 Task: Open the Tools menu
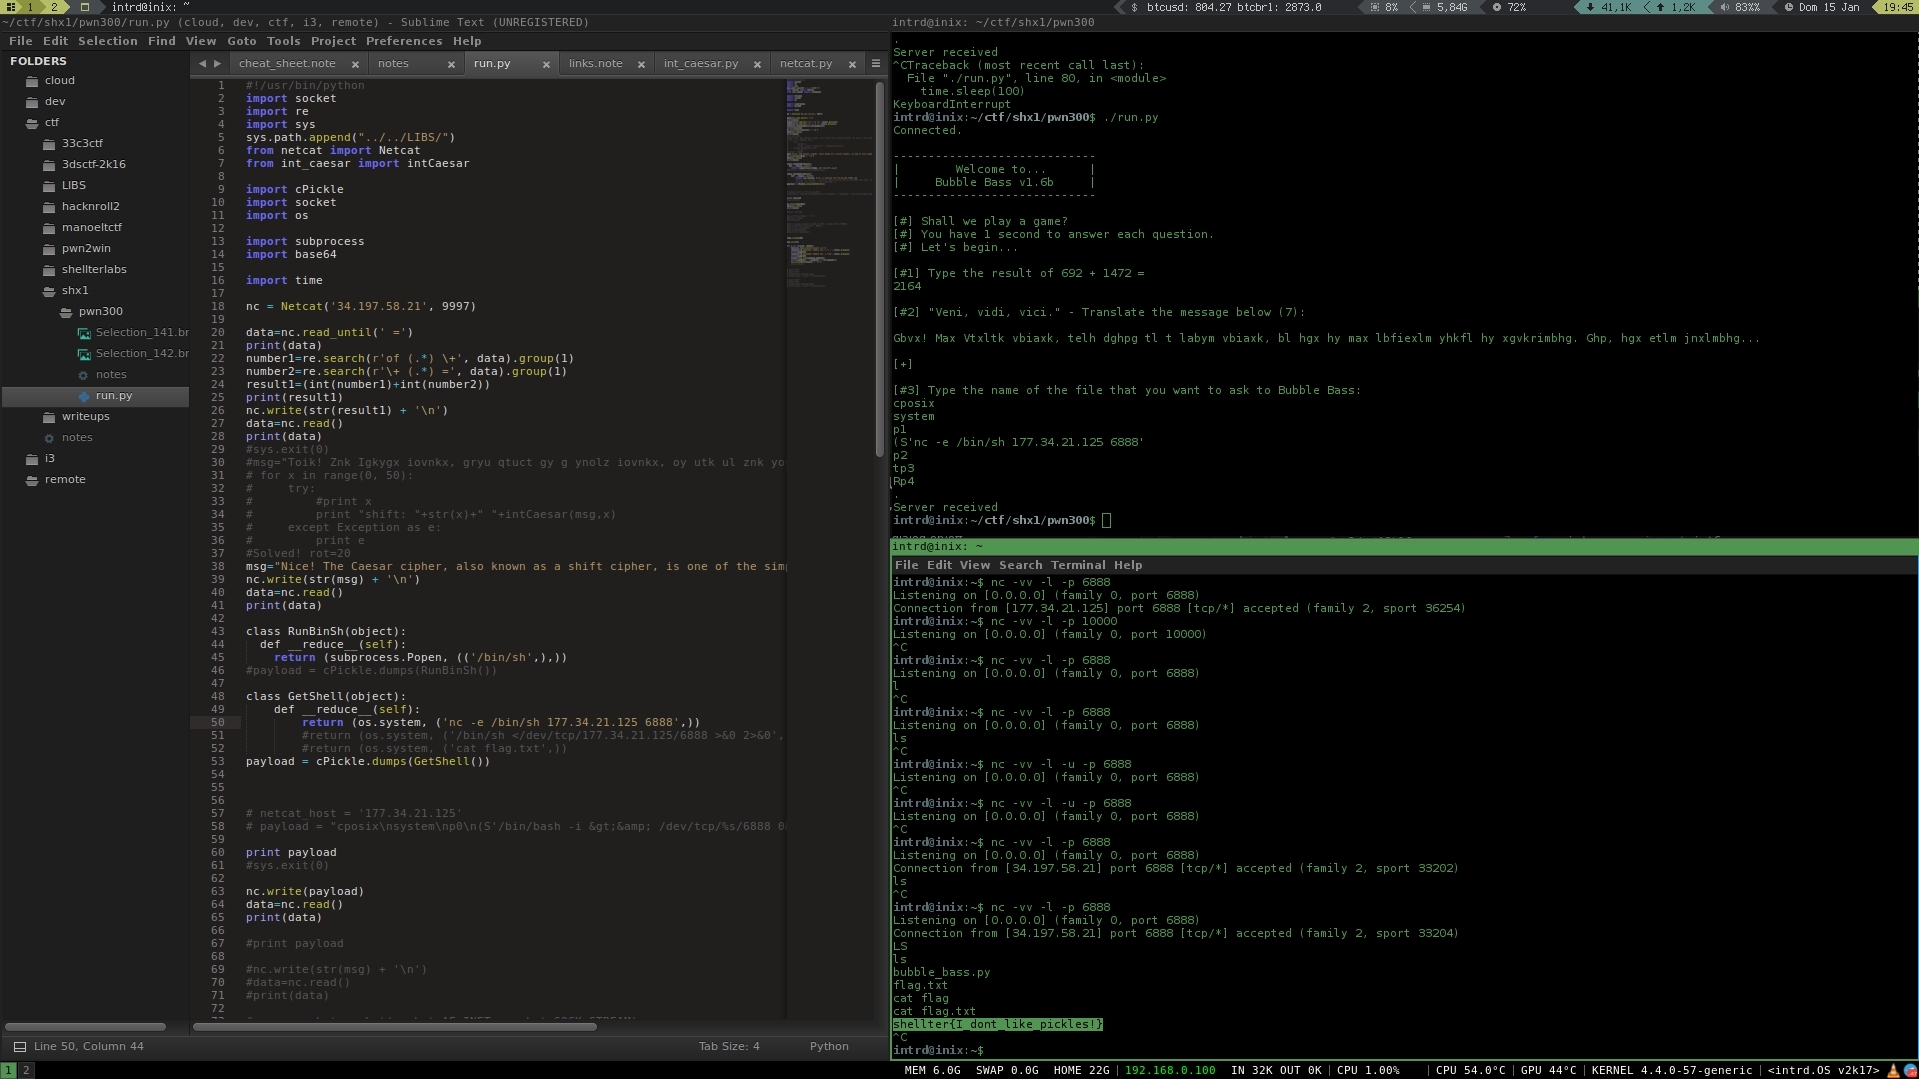click(284, 41)
